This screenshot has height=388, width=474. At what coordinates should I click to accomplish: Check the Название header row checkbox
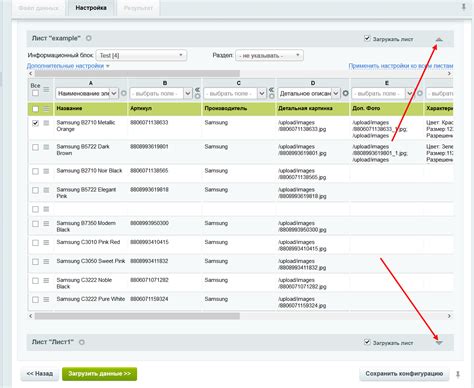point(35,109)
